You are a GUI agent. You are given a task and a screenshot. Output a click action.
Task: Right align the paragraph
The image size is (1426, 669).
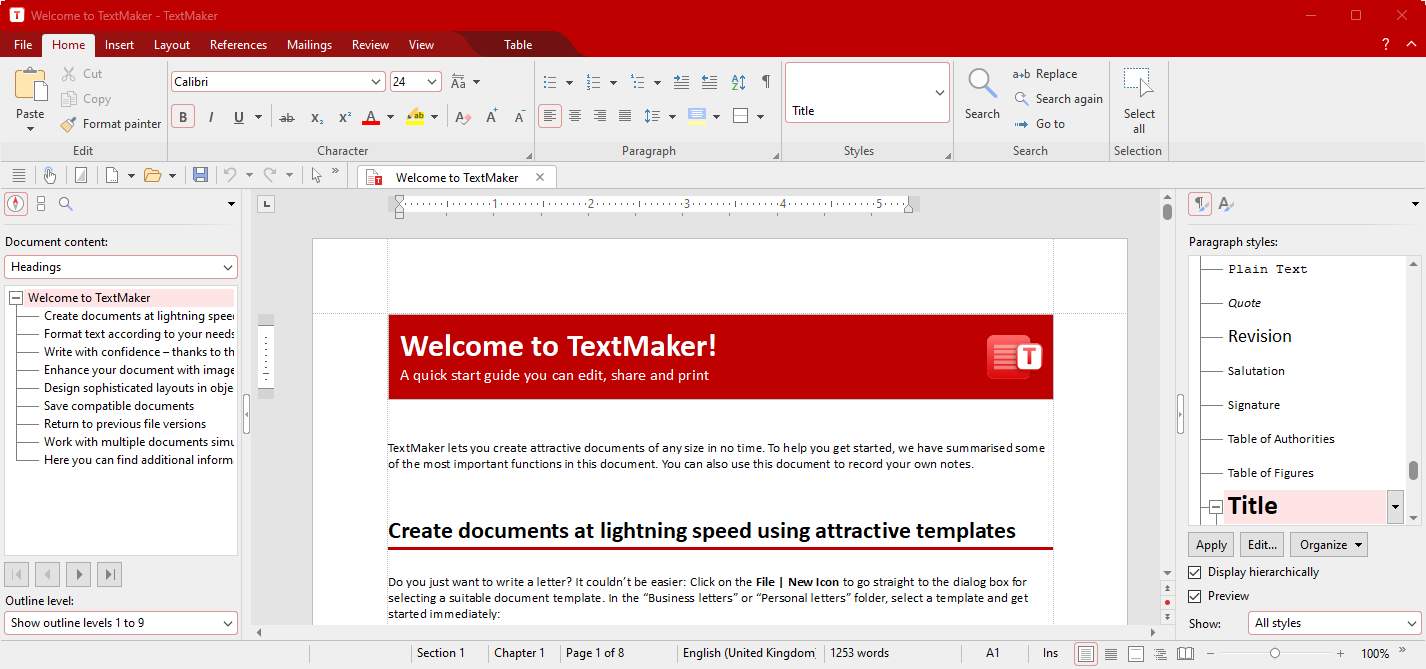coord(600,117)
